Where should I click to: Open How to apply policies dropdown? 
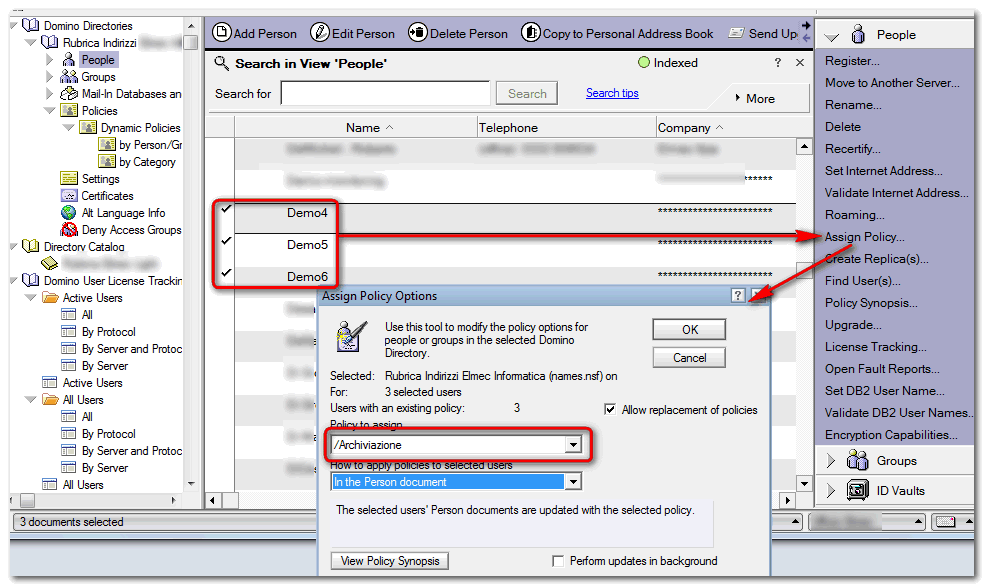572,482
